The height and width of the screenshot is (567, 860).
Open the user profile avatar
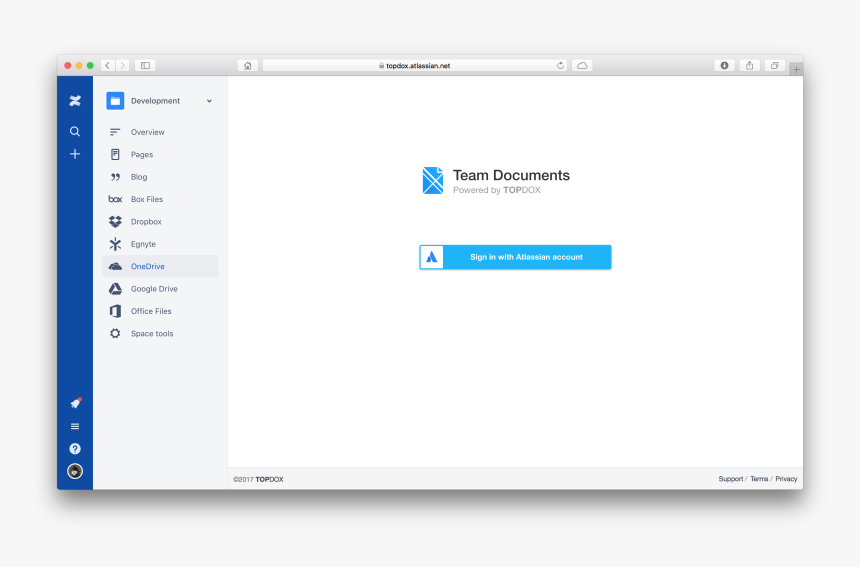click(75, 471)
